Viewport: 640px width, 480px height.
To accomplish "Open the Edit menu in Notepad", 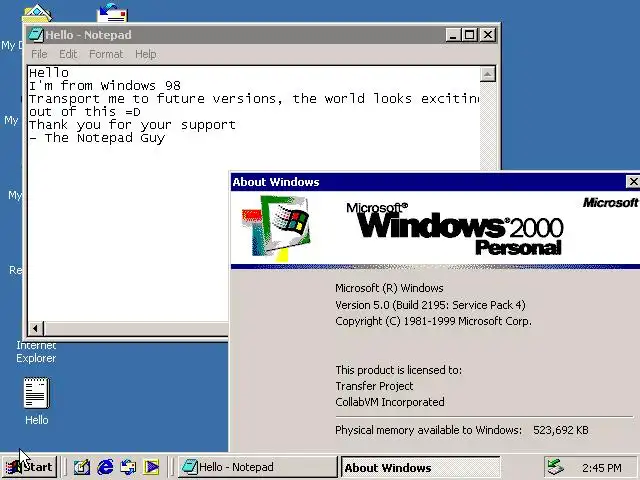I will [68, 54].
